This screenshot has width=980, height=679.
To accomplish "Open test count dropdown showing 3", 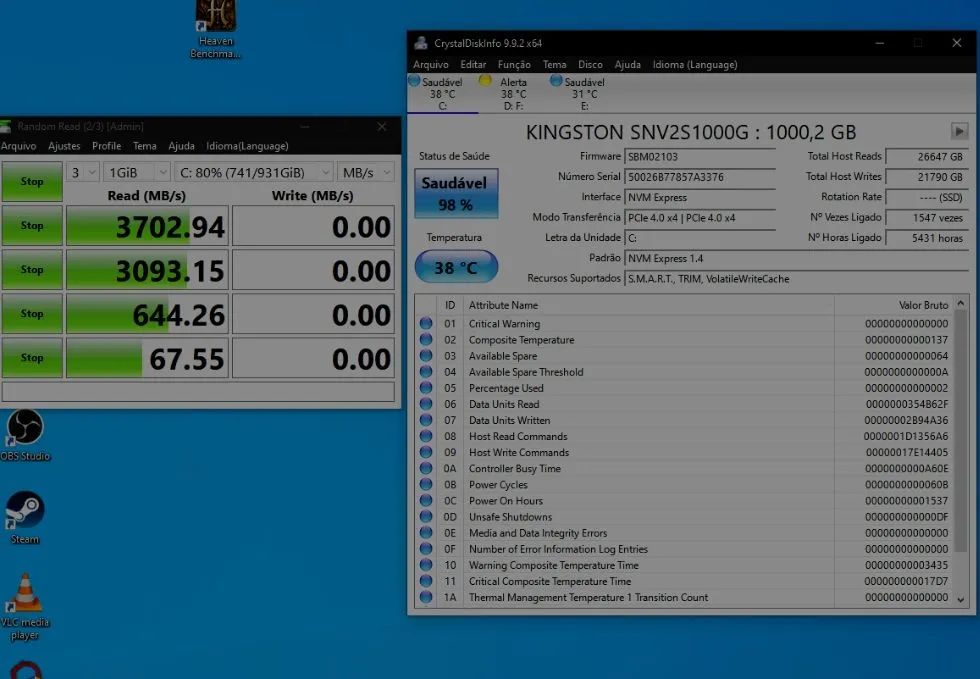I will [82, 173].
